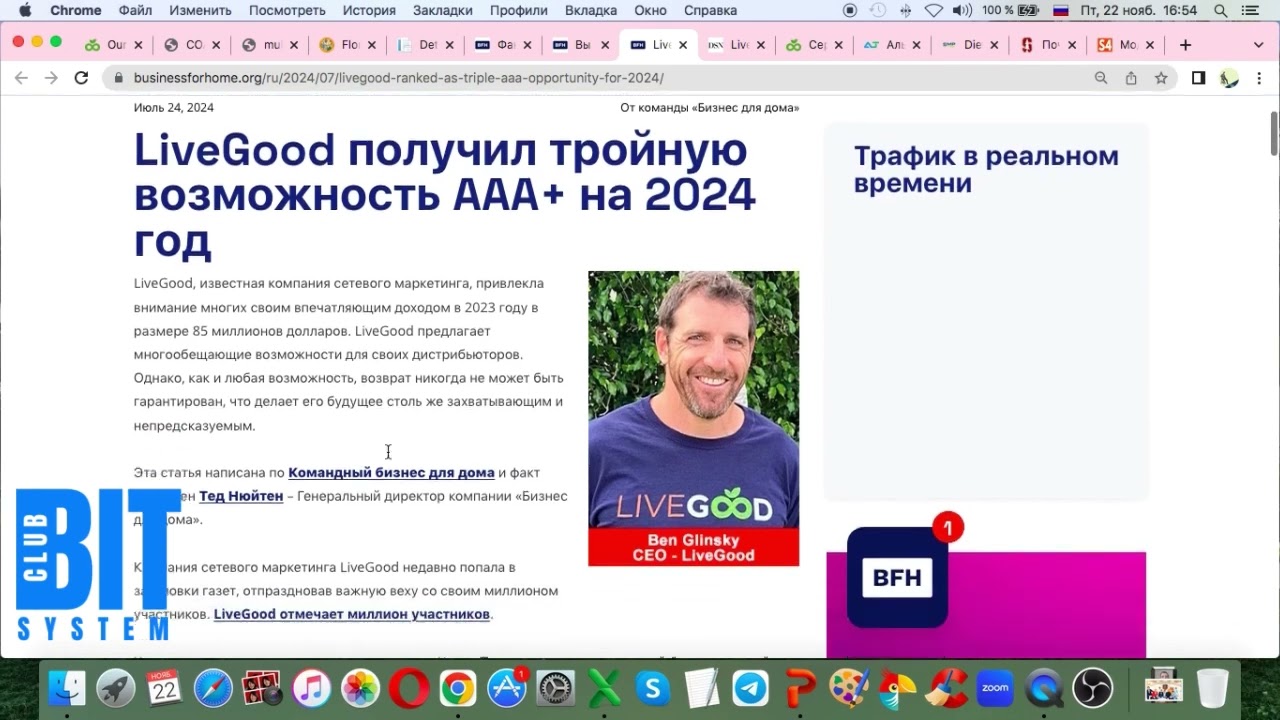Click the date 'Июль 24, 2024'
Image resolution: width=1280 pixels, height=720 pixels.
[x=174, y=108]
